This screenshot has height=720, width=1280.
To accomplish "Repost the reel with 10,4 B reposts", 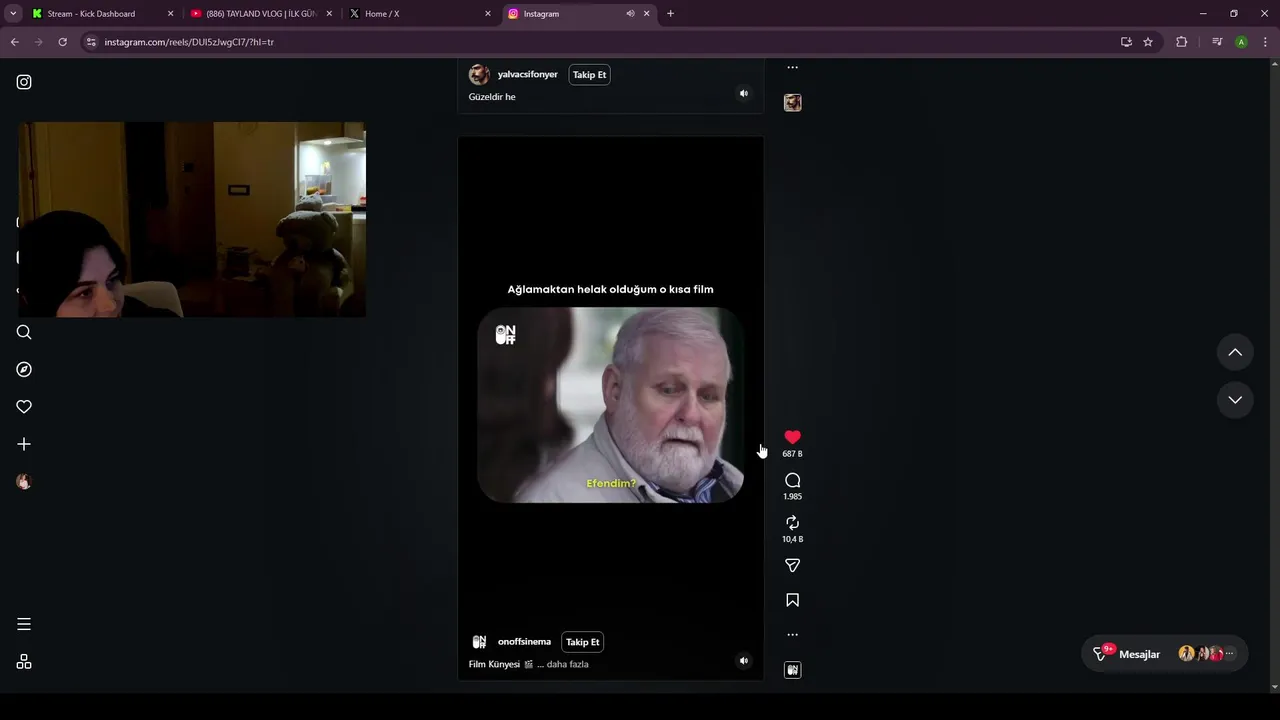I will pyautogui.click(x=792, y=523).
